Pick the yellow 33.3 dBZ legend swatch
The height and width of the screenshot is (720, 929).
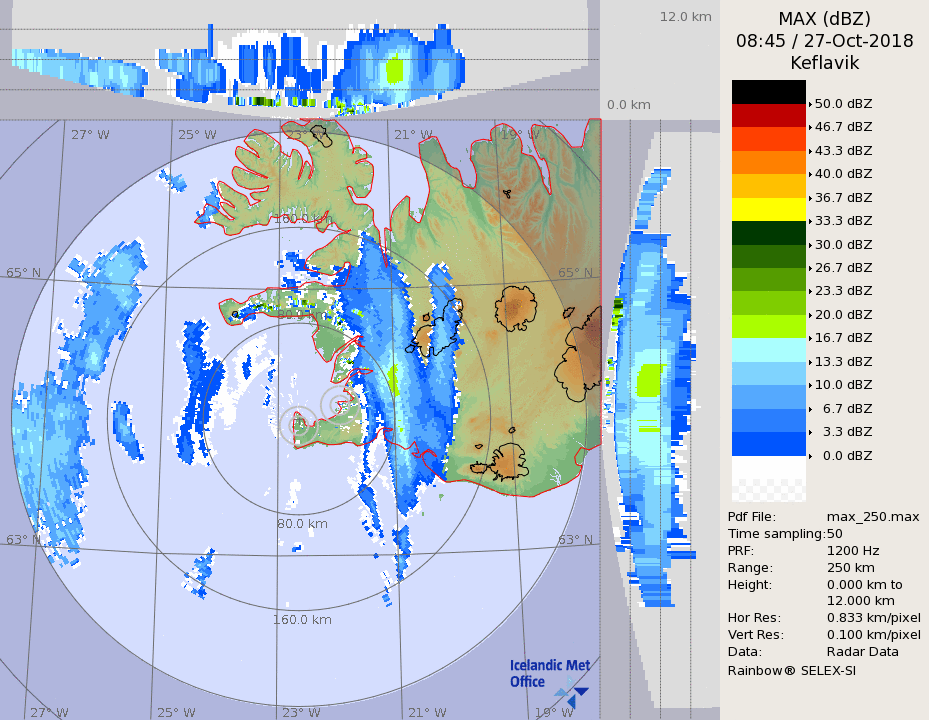(x=768, y=209)
